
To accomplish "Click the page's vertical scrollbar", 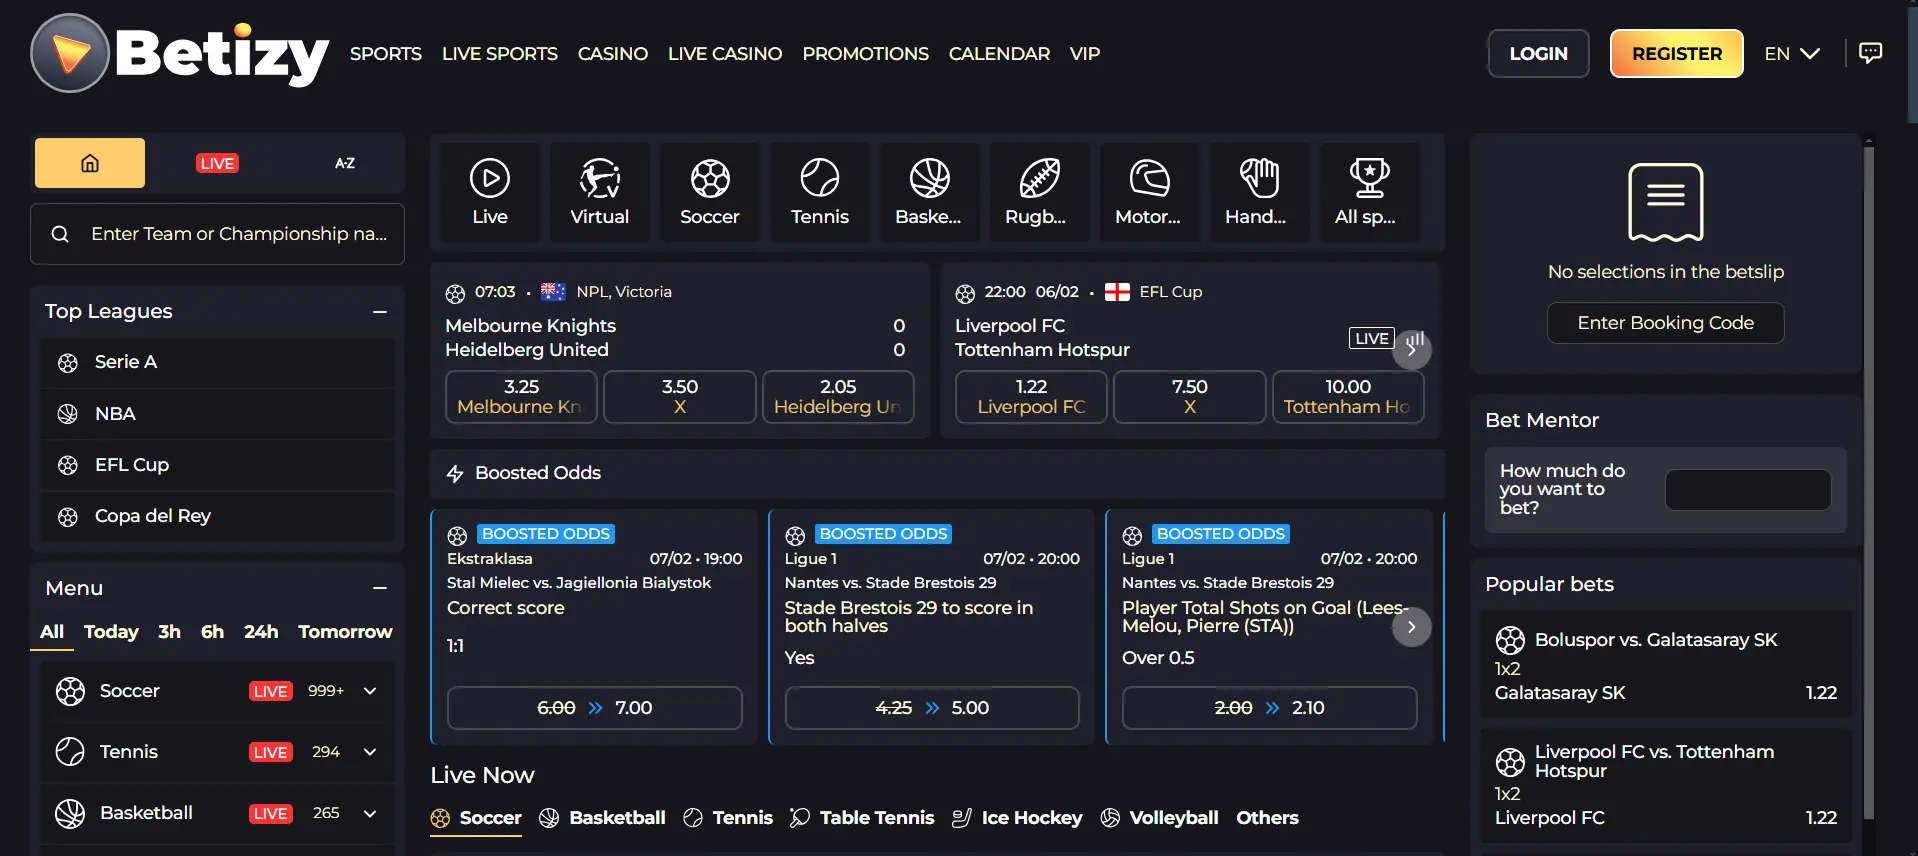I will [x=1868, y=480].
